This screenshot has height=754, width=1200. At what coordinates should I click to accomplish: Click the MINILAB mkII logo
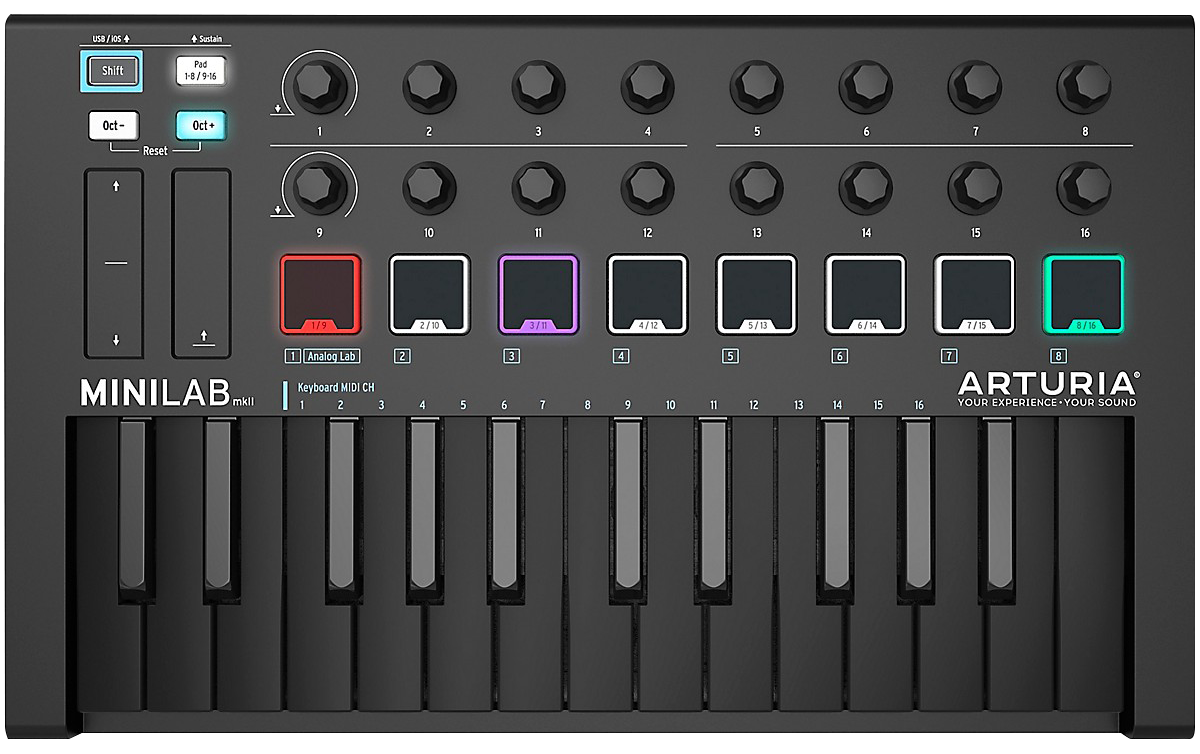tap(168, 392)
